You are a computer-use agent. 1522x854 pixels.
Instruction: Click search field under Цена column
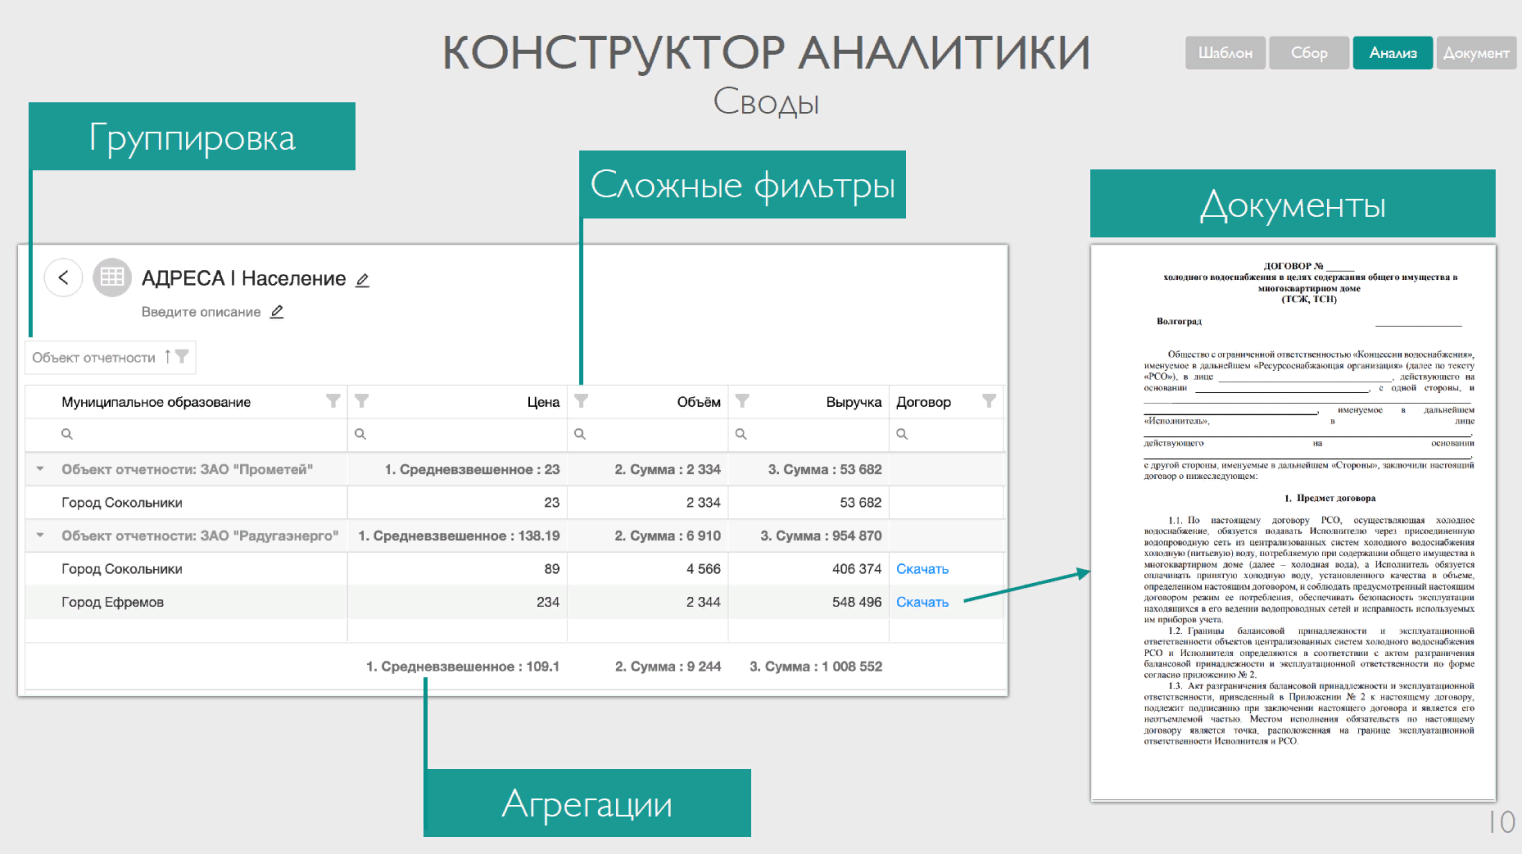457,434
